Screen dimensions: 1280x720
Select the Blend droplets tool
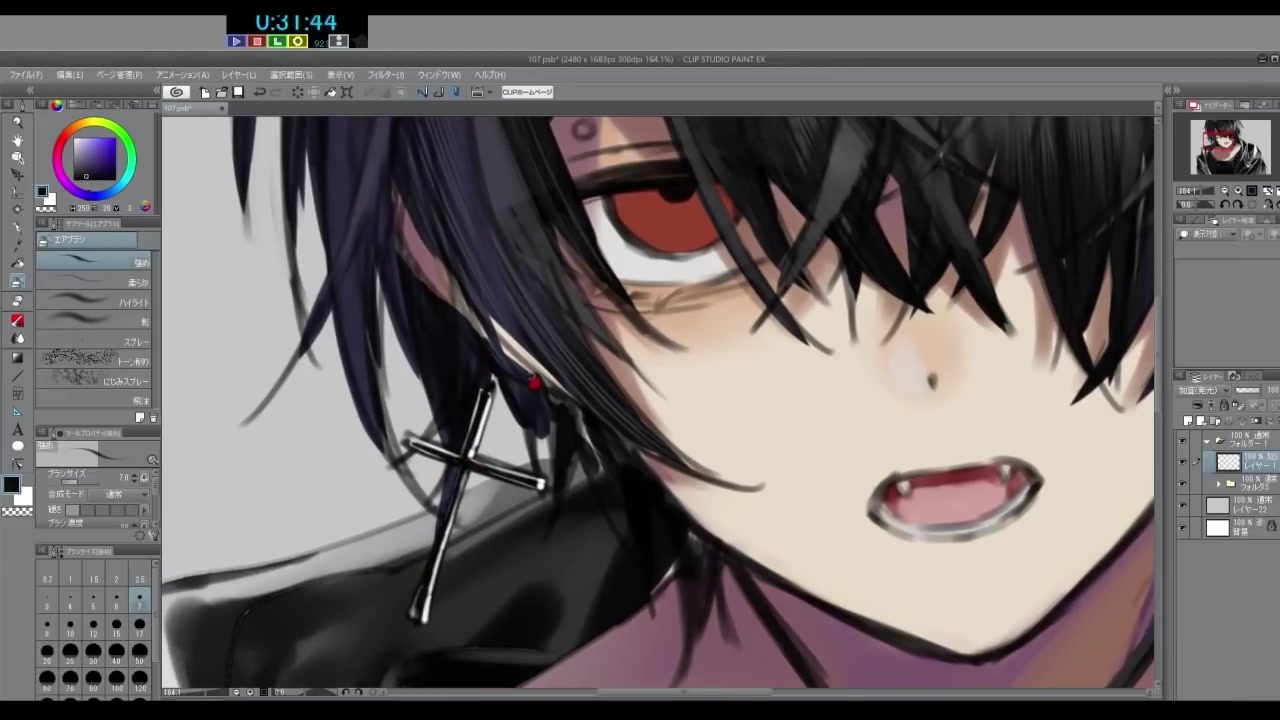pyautogui.click(x=17, y=338)
